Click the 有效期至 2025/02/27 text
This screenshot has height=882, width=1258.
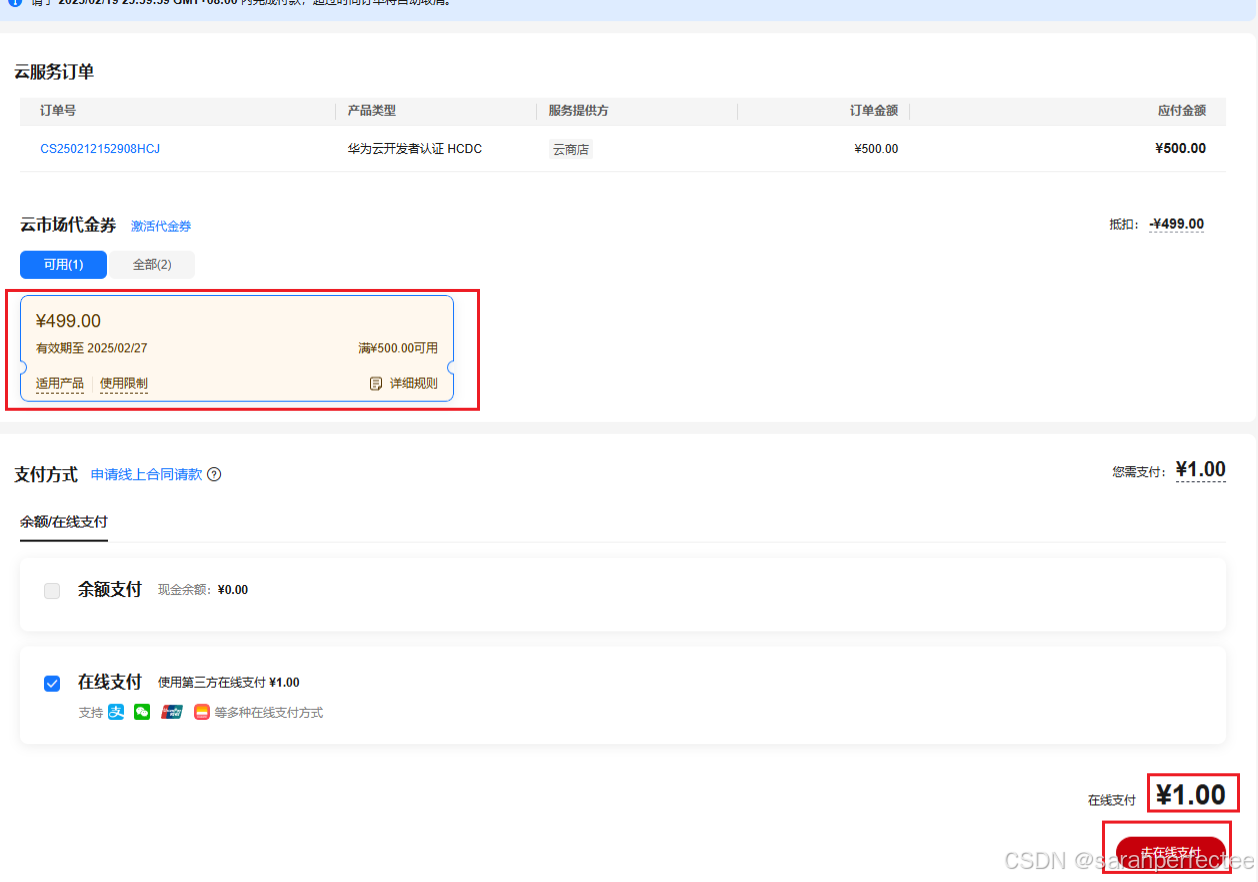(92, 348)
